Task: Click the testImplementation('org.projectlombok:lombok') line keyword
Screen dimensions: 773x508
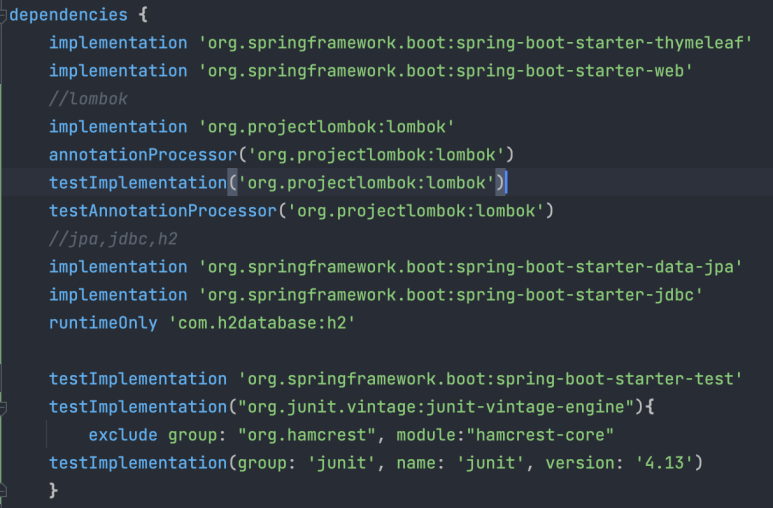Action: (x=138, y=183)
